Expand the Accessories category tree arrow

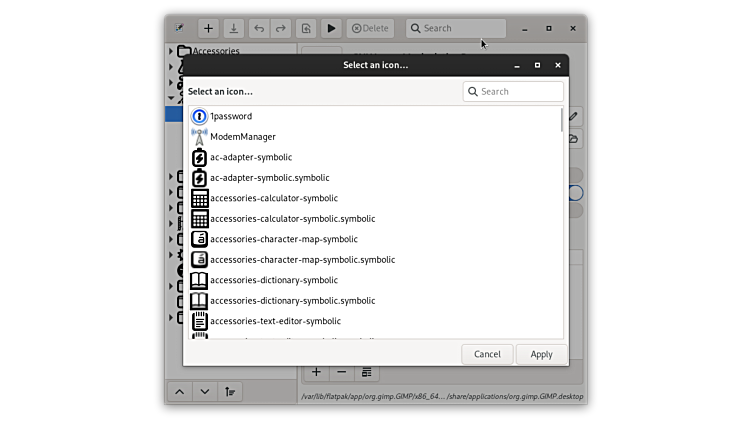click(171, 51)
